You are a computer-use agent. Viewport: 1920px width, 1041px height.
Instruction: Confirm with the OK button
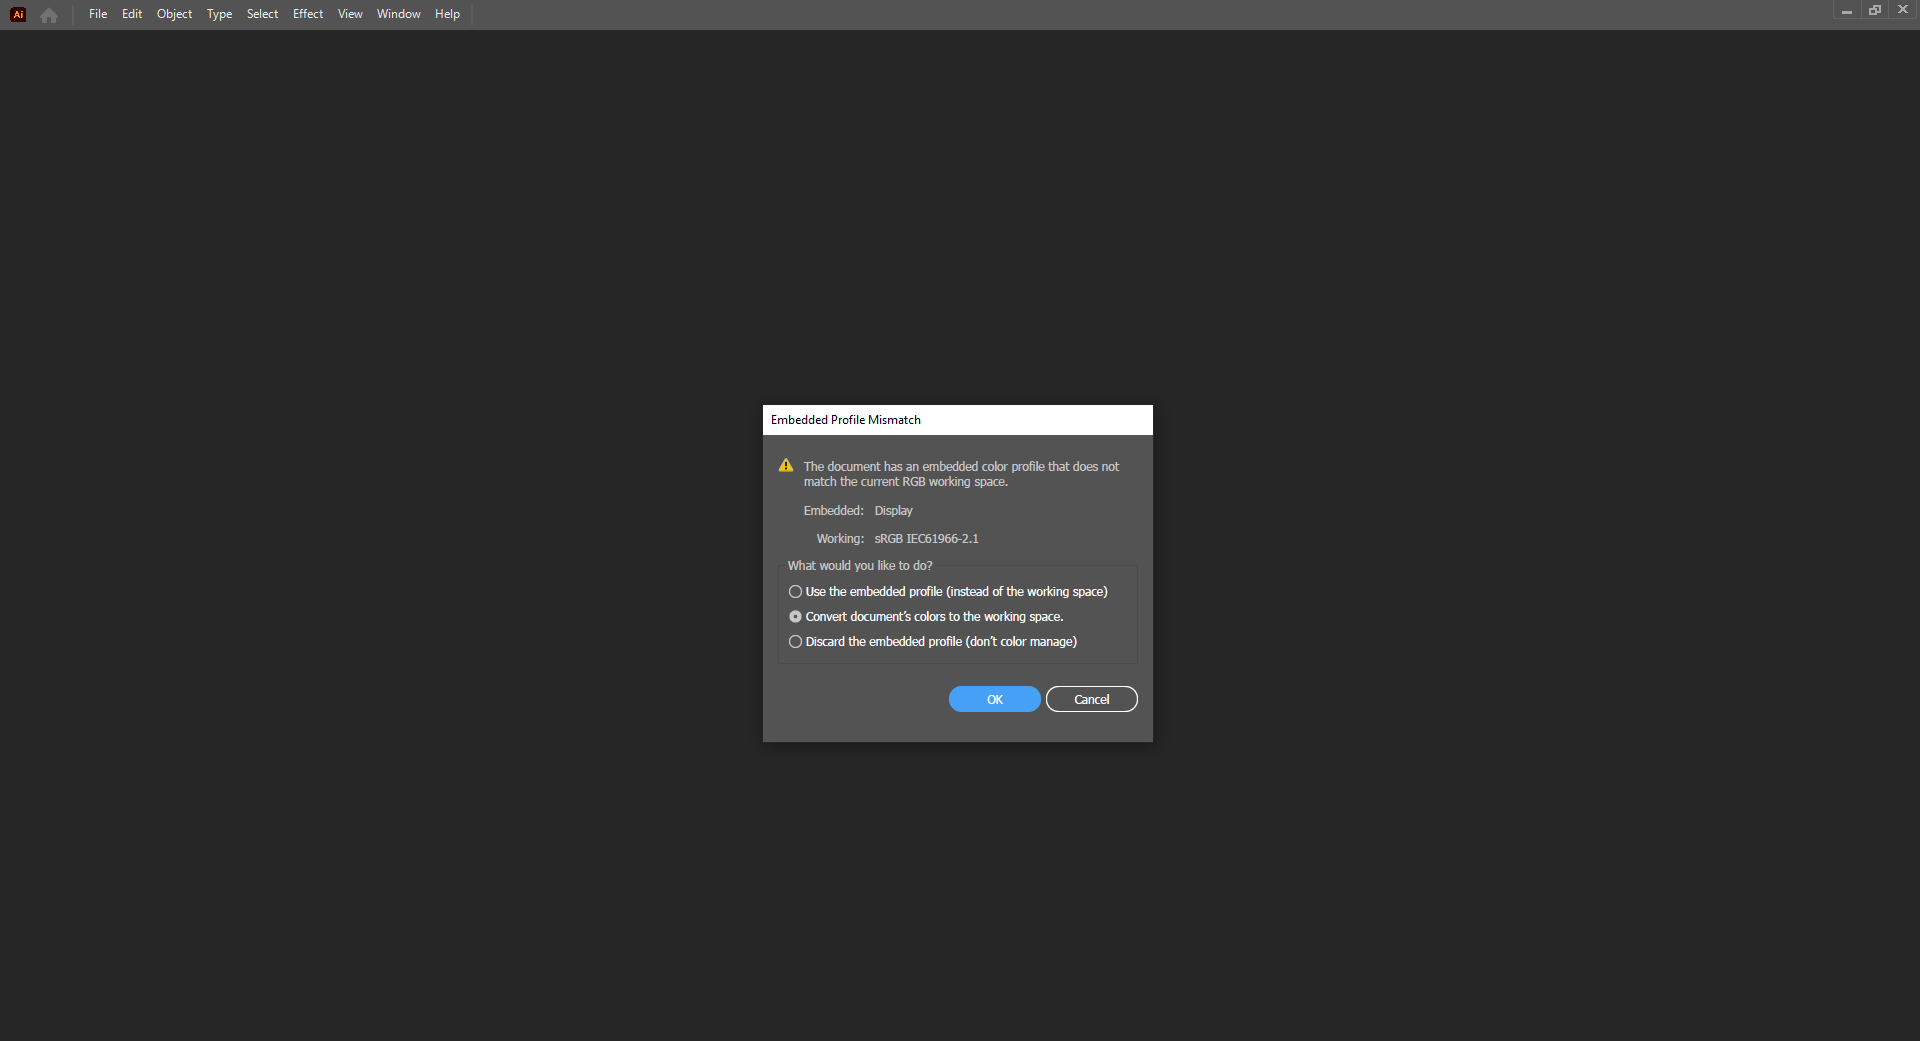pyautogui.click(x=993, y=699)
